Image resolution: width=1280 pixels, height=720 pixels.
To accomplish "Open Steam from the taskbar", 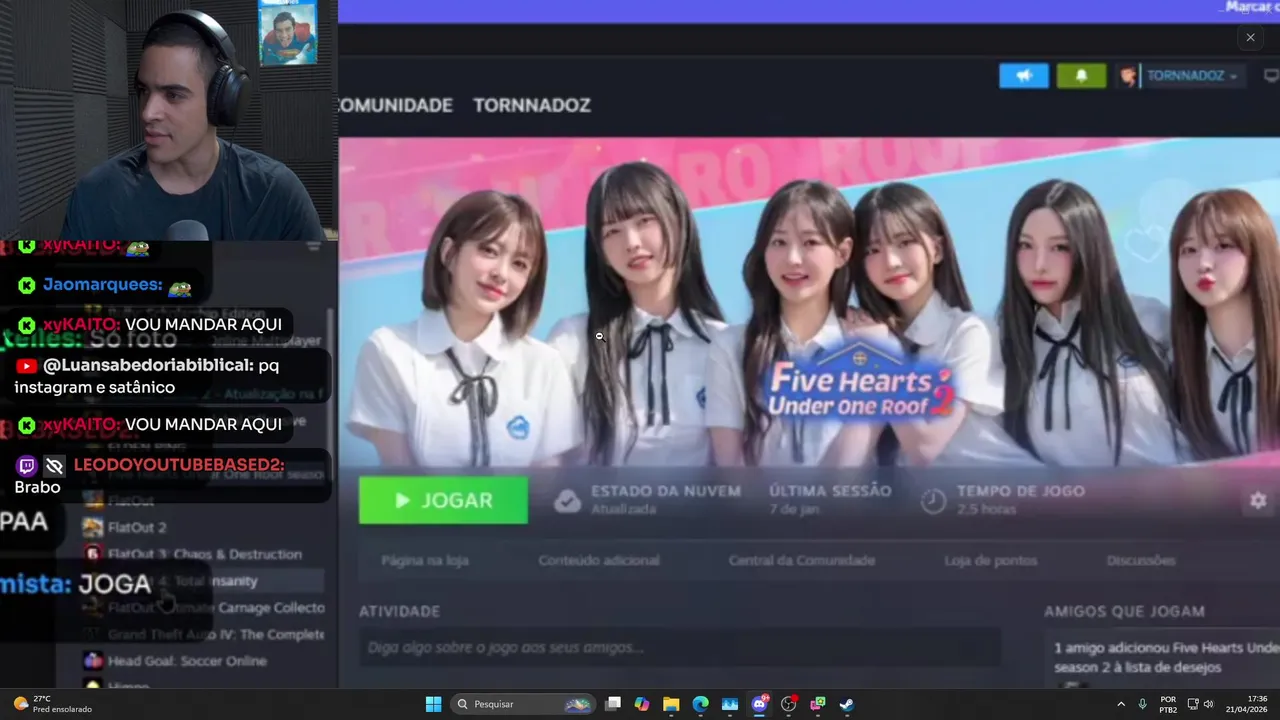I will point(846,704).
